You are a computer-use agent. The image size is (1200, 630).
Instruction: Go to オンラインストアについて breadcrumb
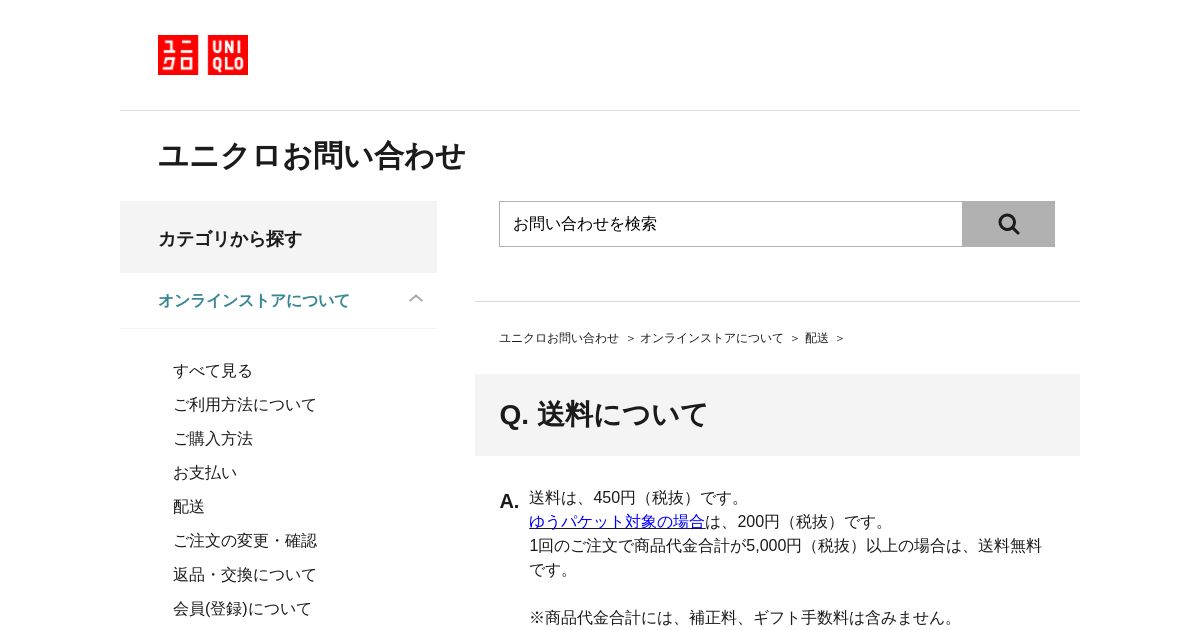(x=712, y=338)
